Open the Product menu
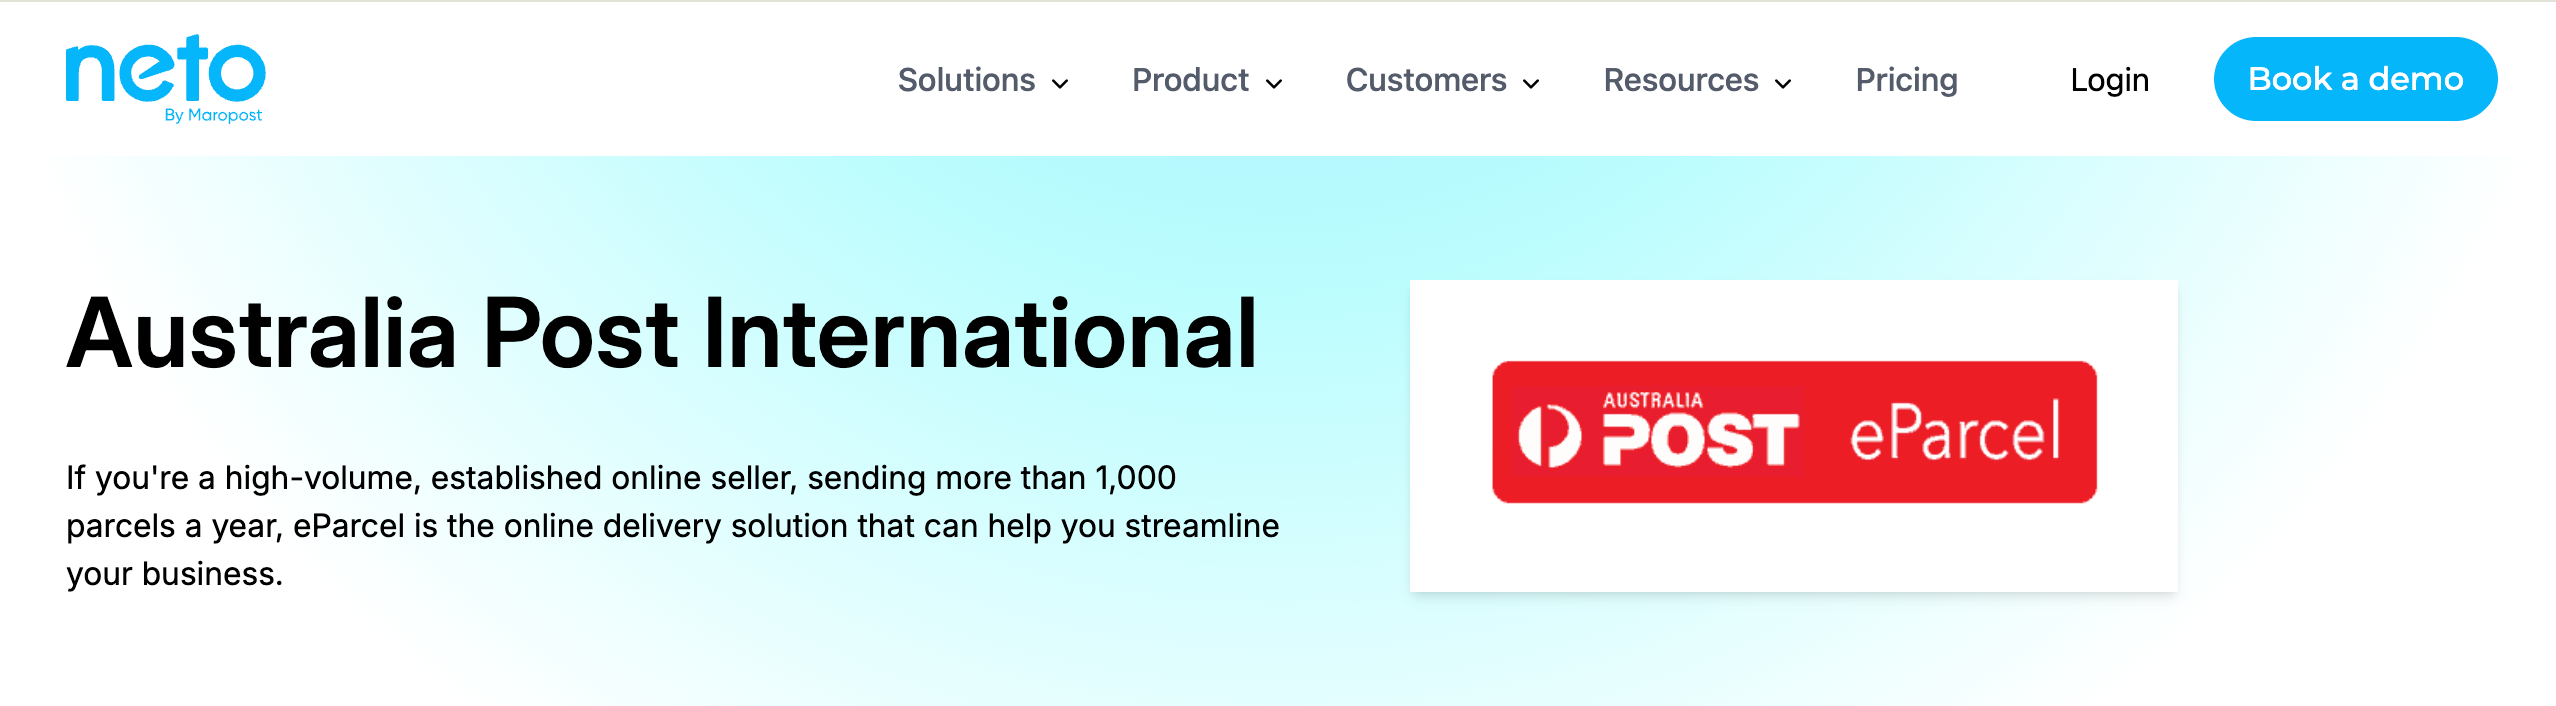This screenshot has height=706, width=2556. (x=1190, y=80)
